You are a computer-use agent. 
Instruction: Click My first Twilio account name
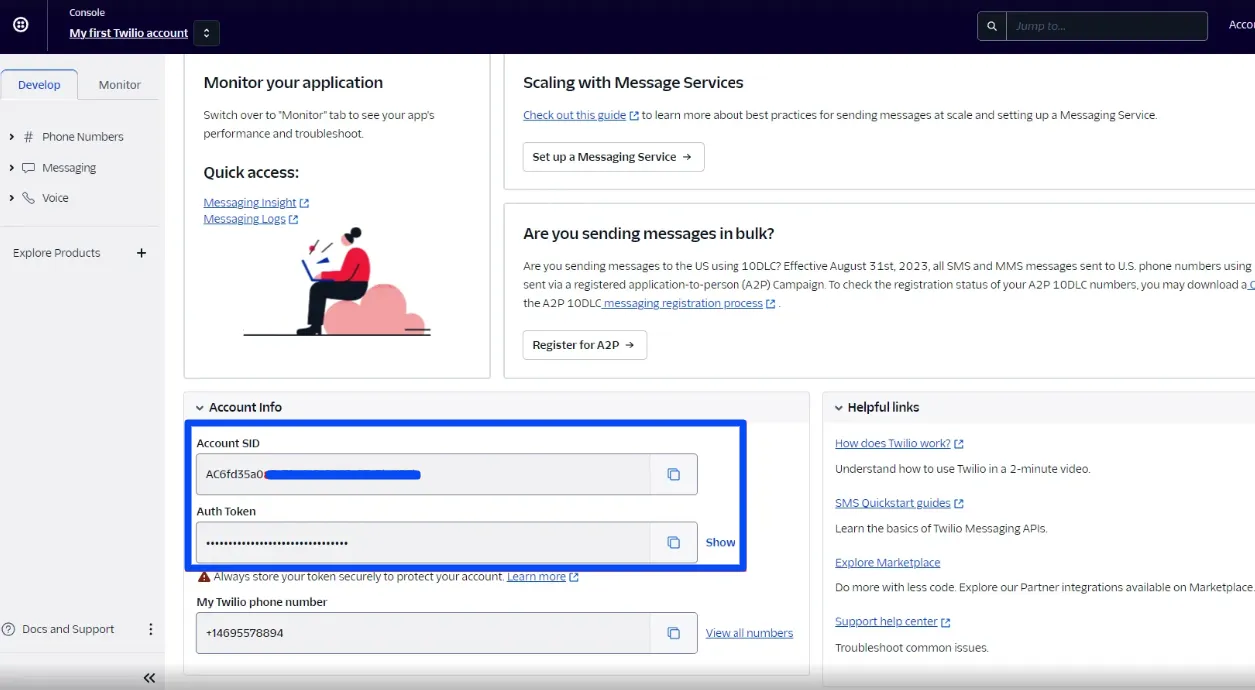click(x=129, y=33)
